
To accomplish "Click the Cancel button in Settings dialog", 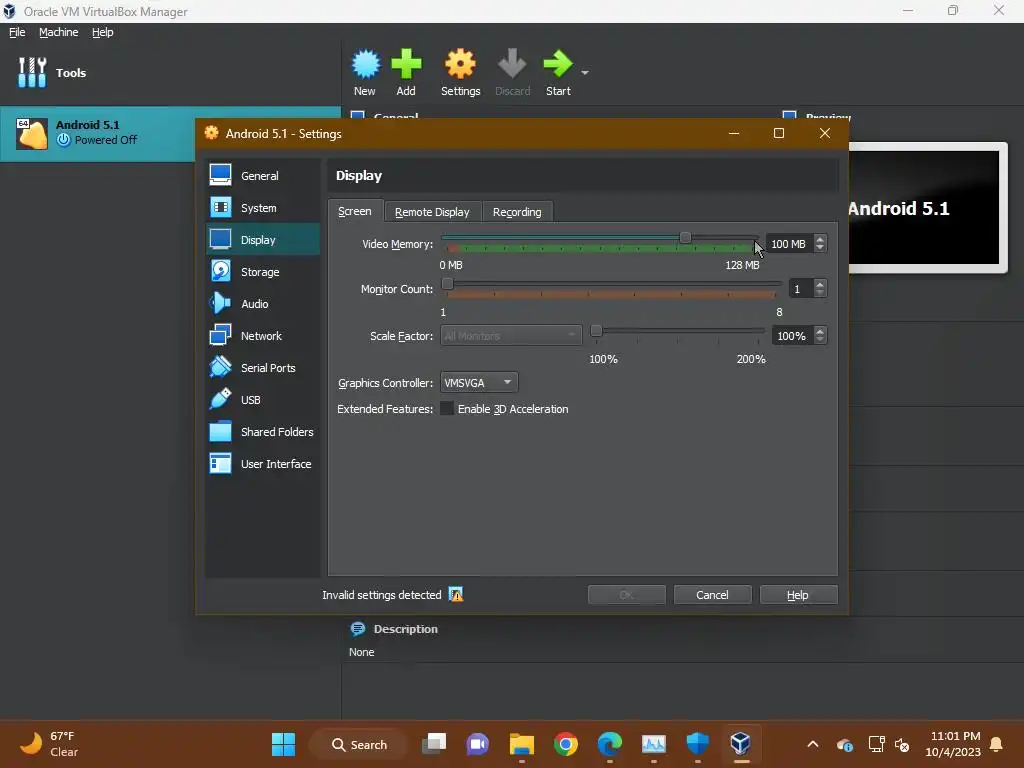I will click(712, 595).
